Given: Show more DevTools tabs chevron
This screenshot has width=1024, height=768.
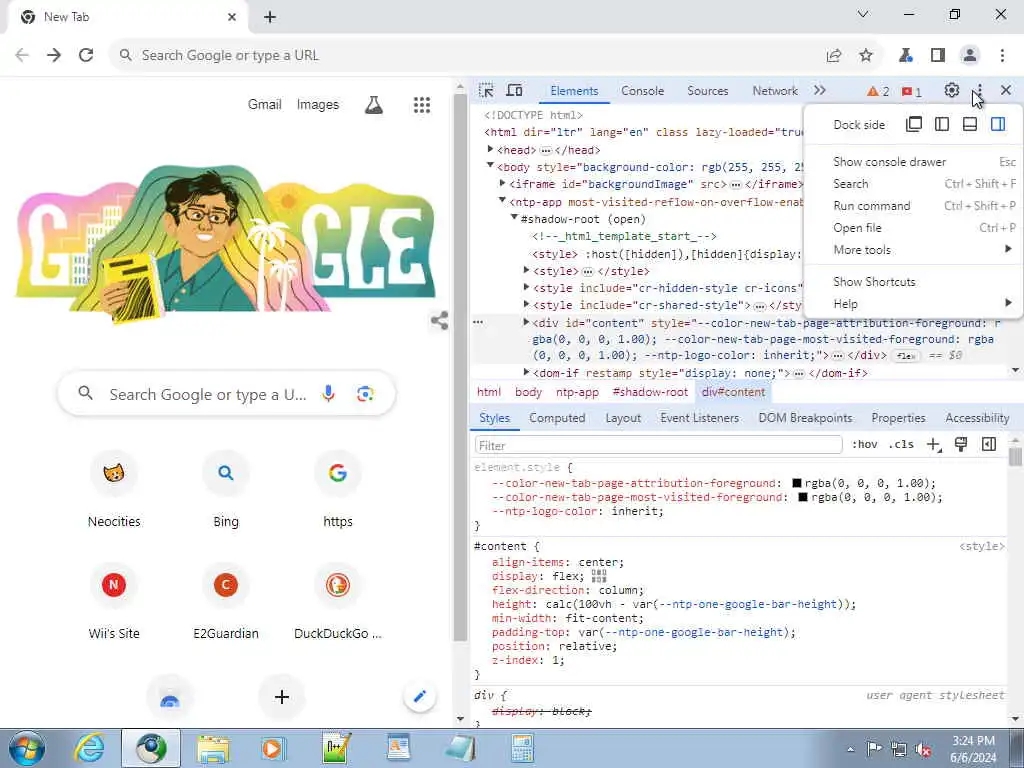Looking at the screenshot, I should tap(820, 91).
